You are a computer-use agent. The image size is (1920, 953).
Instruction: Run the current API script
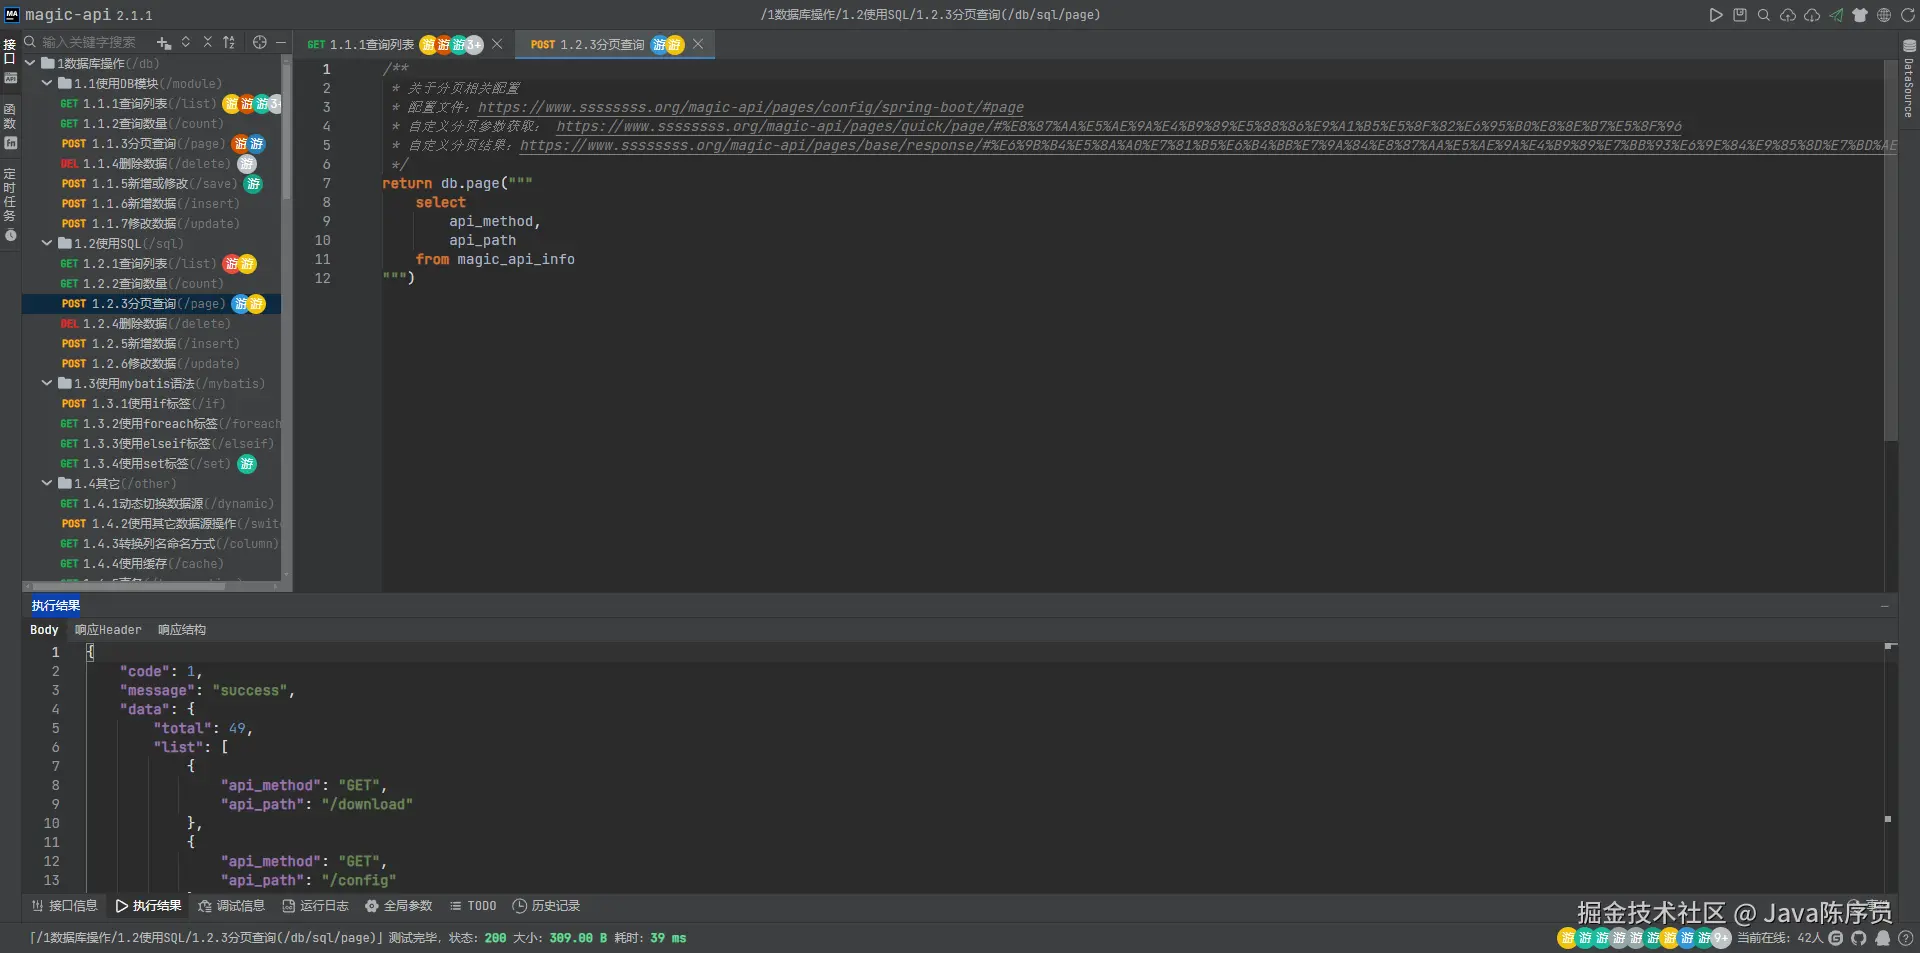click(1716, 15)
